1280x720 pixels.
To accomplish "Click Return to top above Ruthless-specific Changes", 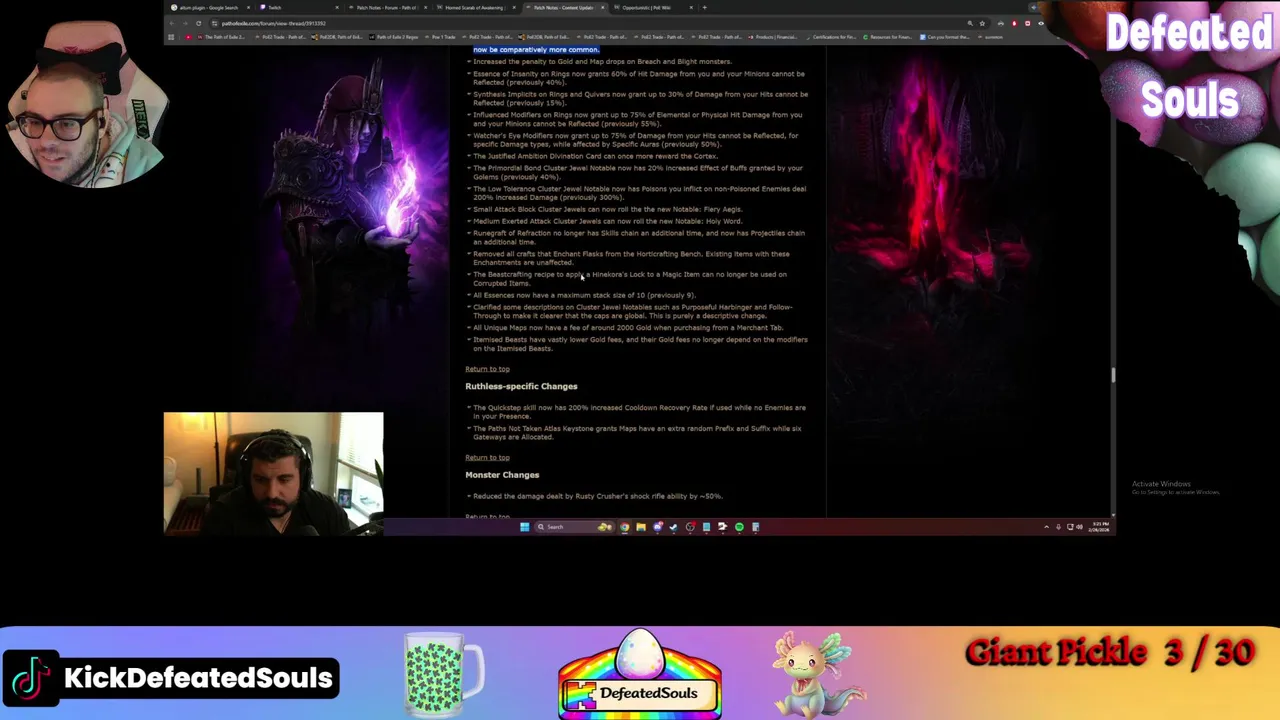I will [x=487, y=369].
